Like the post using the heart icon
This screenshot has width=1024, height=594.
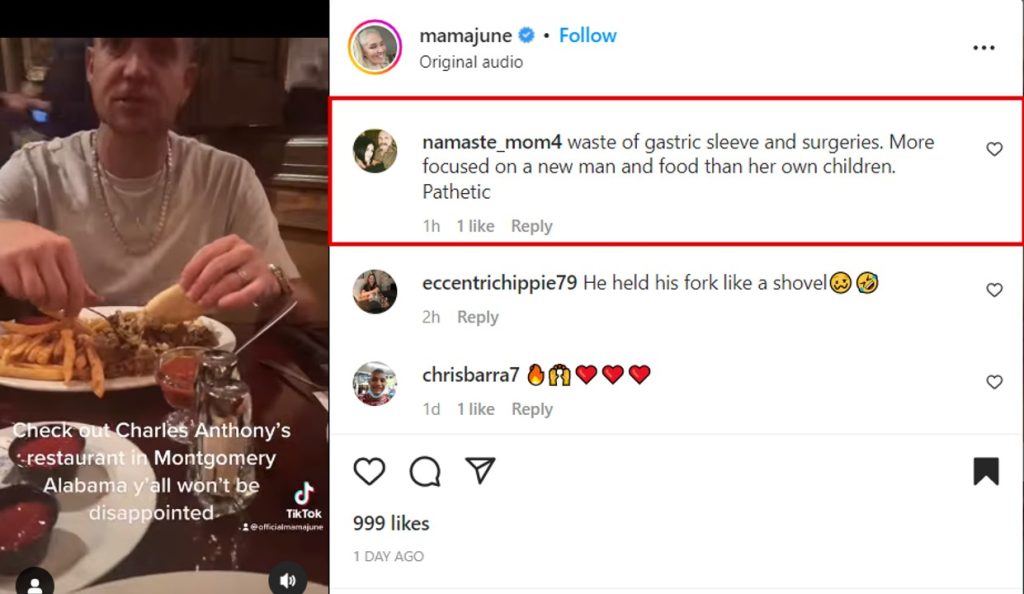point(369,470)
